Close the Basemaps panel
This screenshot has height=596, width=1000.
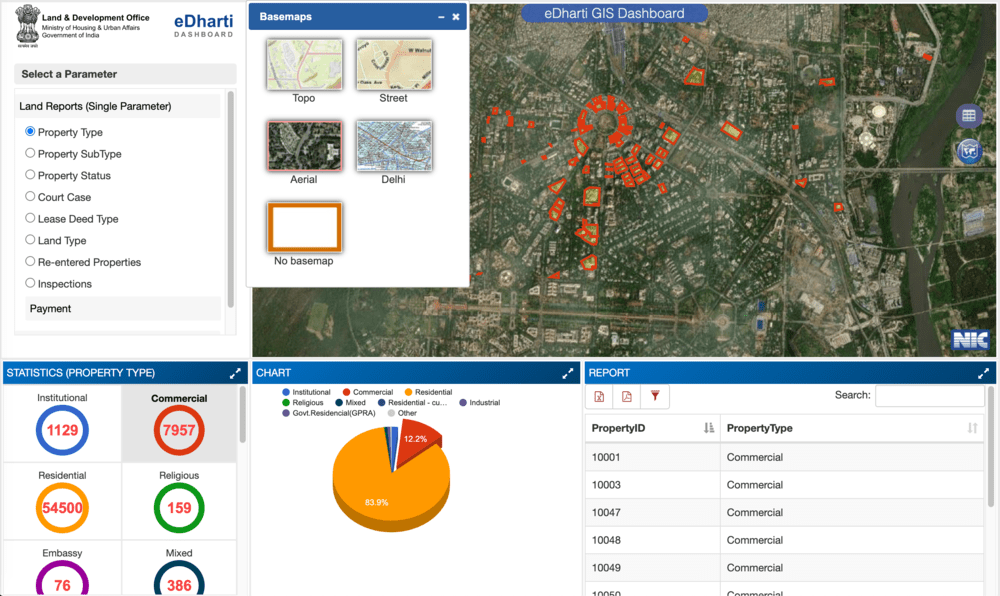455,17
